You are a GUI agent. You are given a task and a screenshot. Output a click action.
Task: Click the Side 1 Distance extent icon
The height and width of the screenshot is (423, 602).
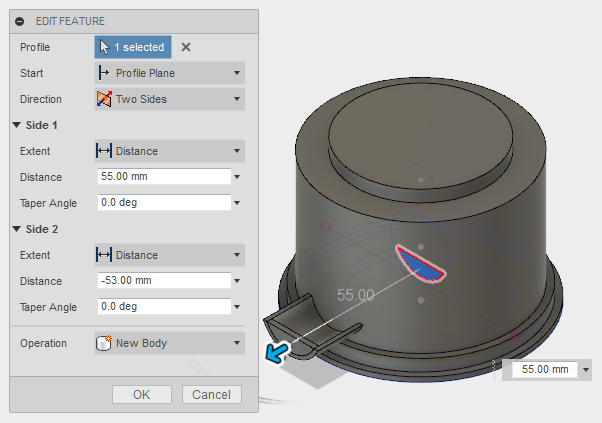104,151
